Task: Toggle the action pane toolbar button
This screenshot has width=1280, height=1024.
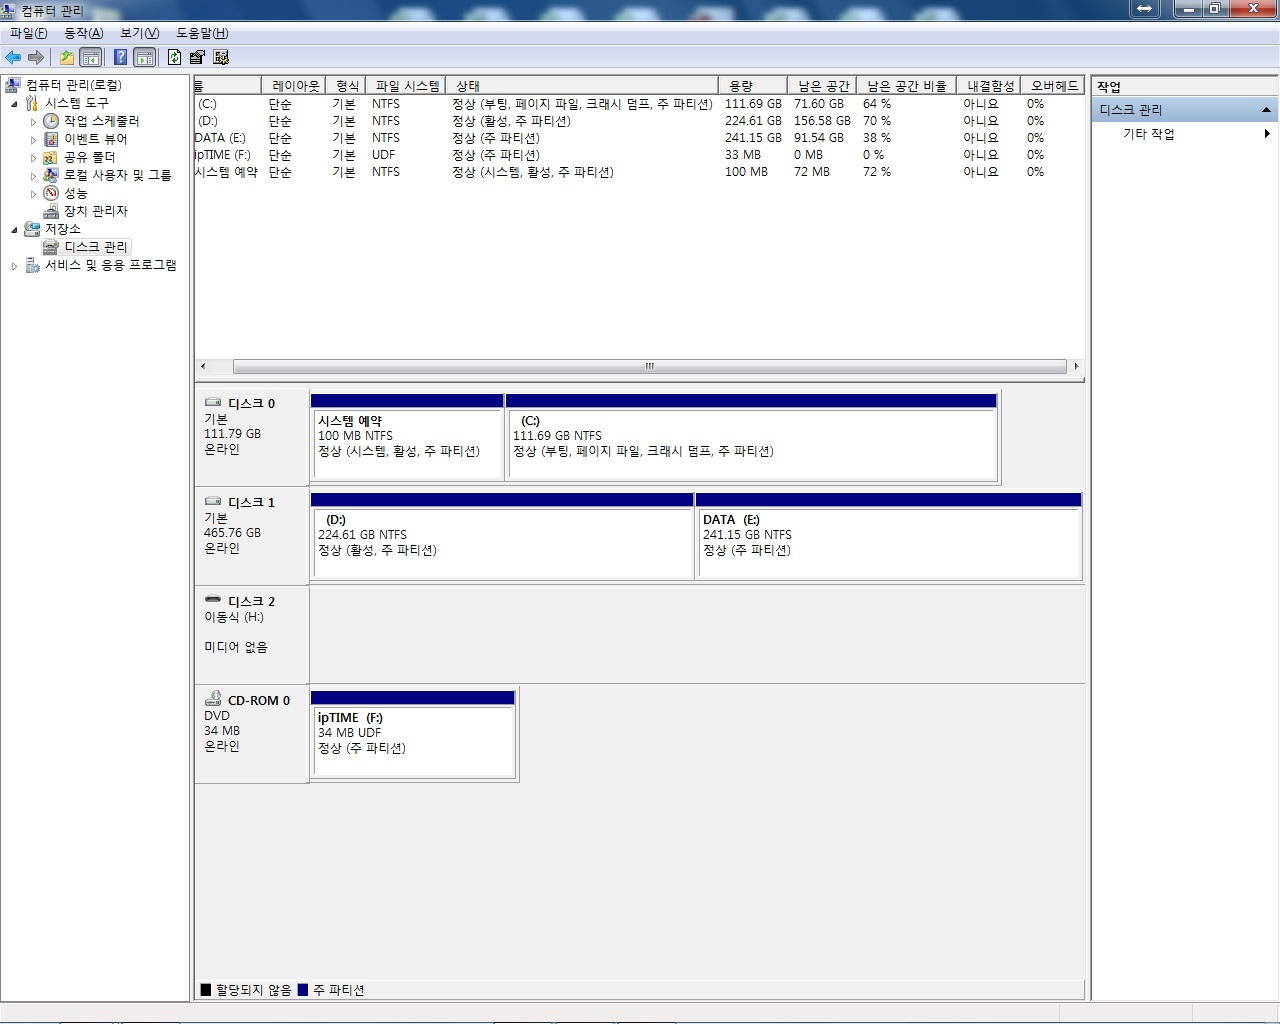Action: pos(145,58)
